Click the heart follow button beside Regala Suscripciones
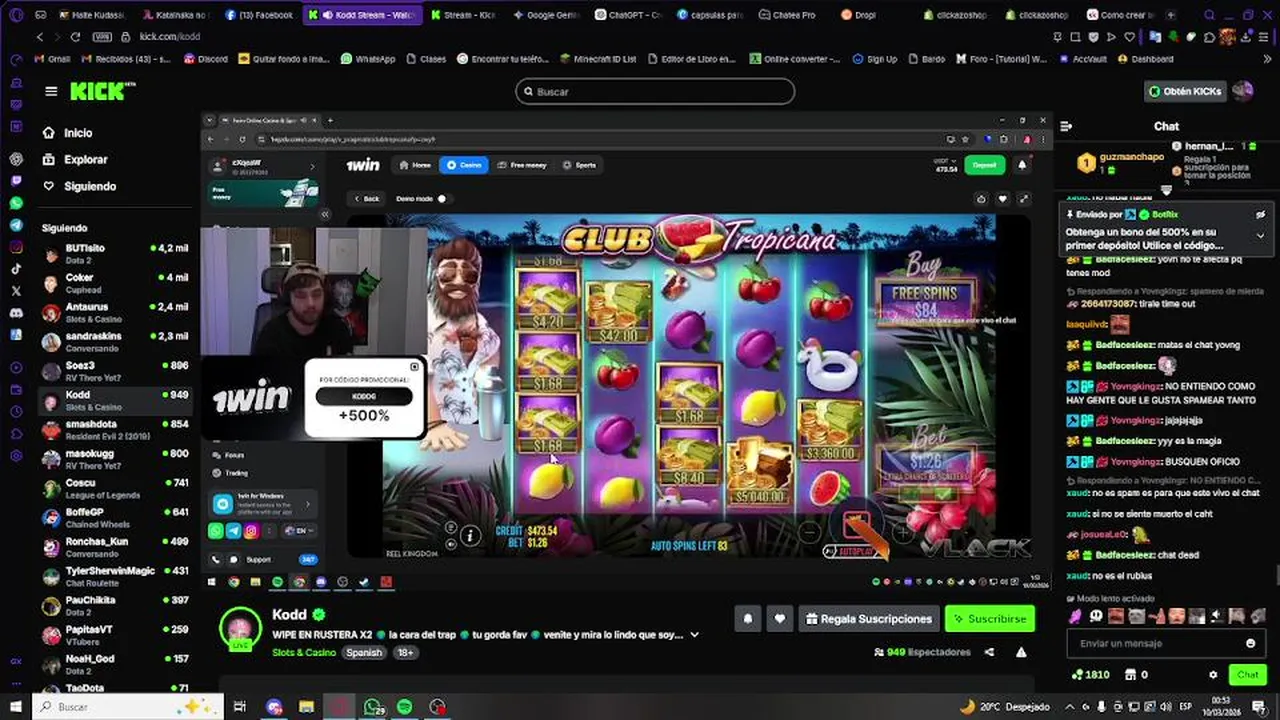The height and width of the screenshot is (720, 1280). 780,619
